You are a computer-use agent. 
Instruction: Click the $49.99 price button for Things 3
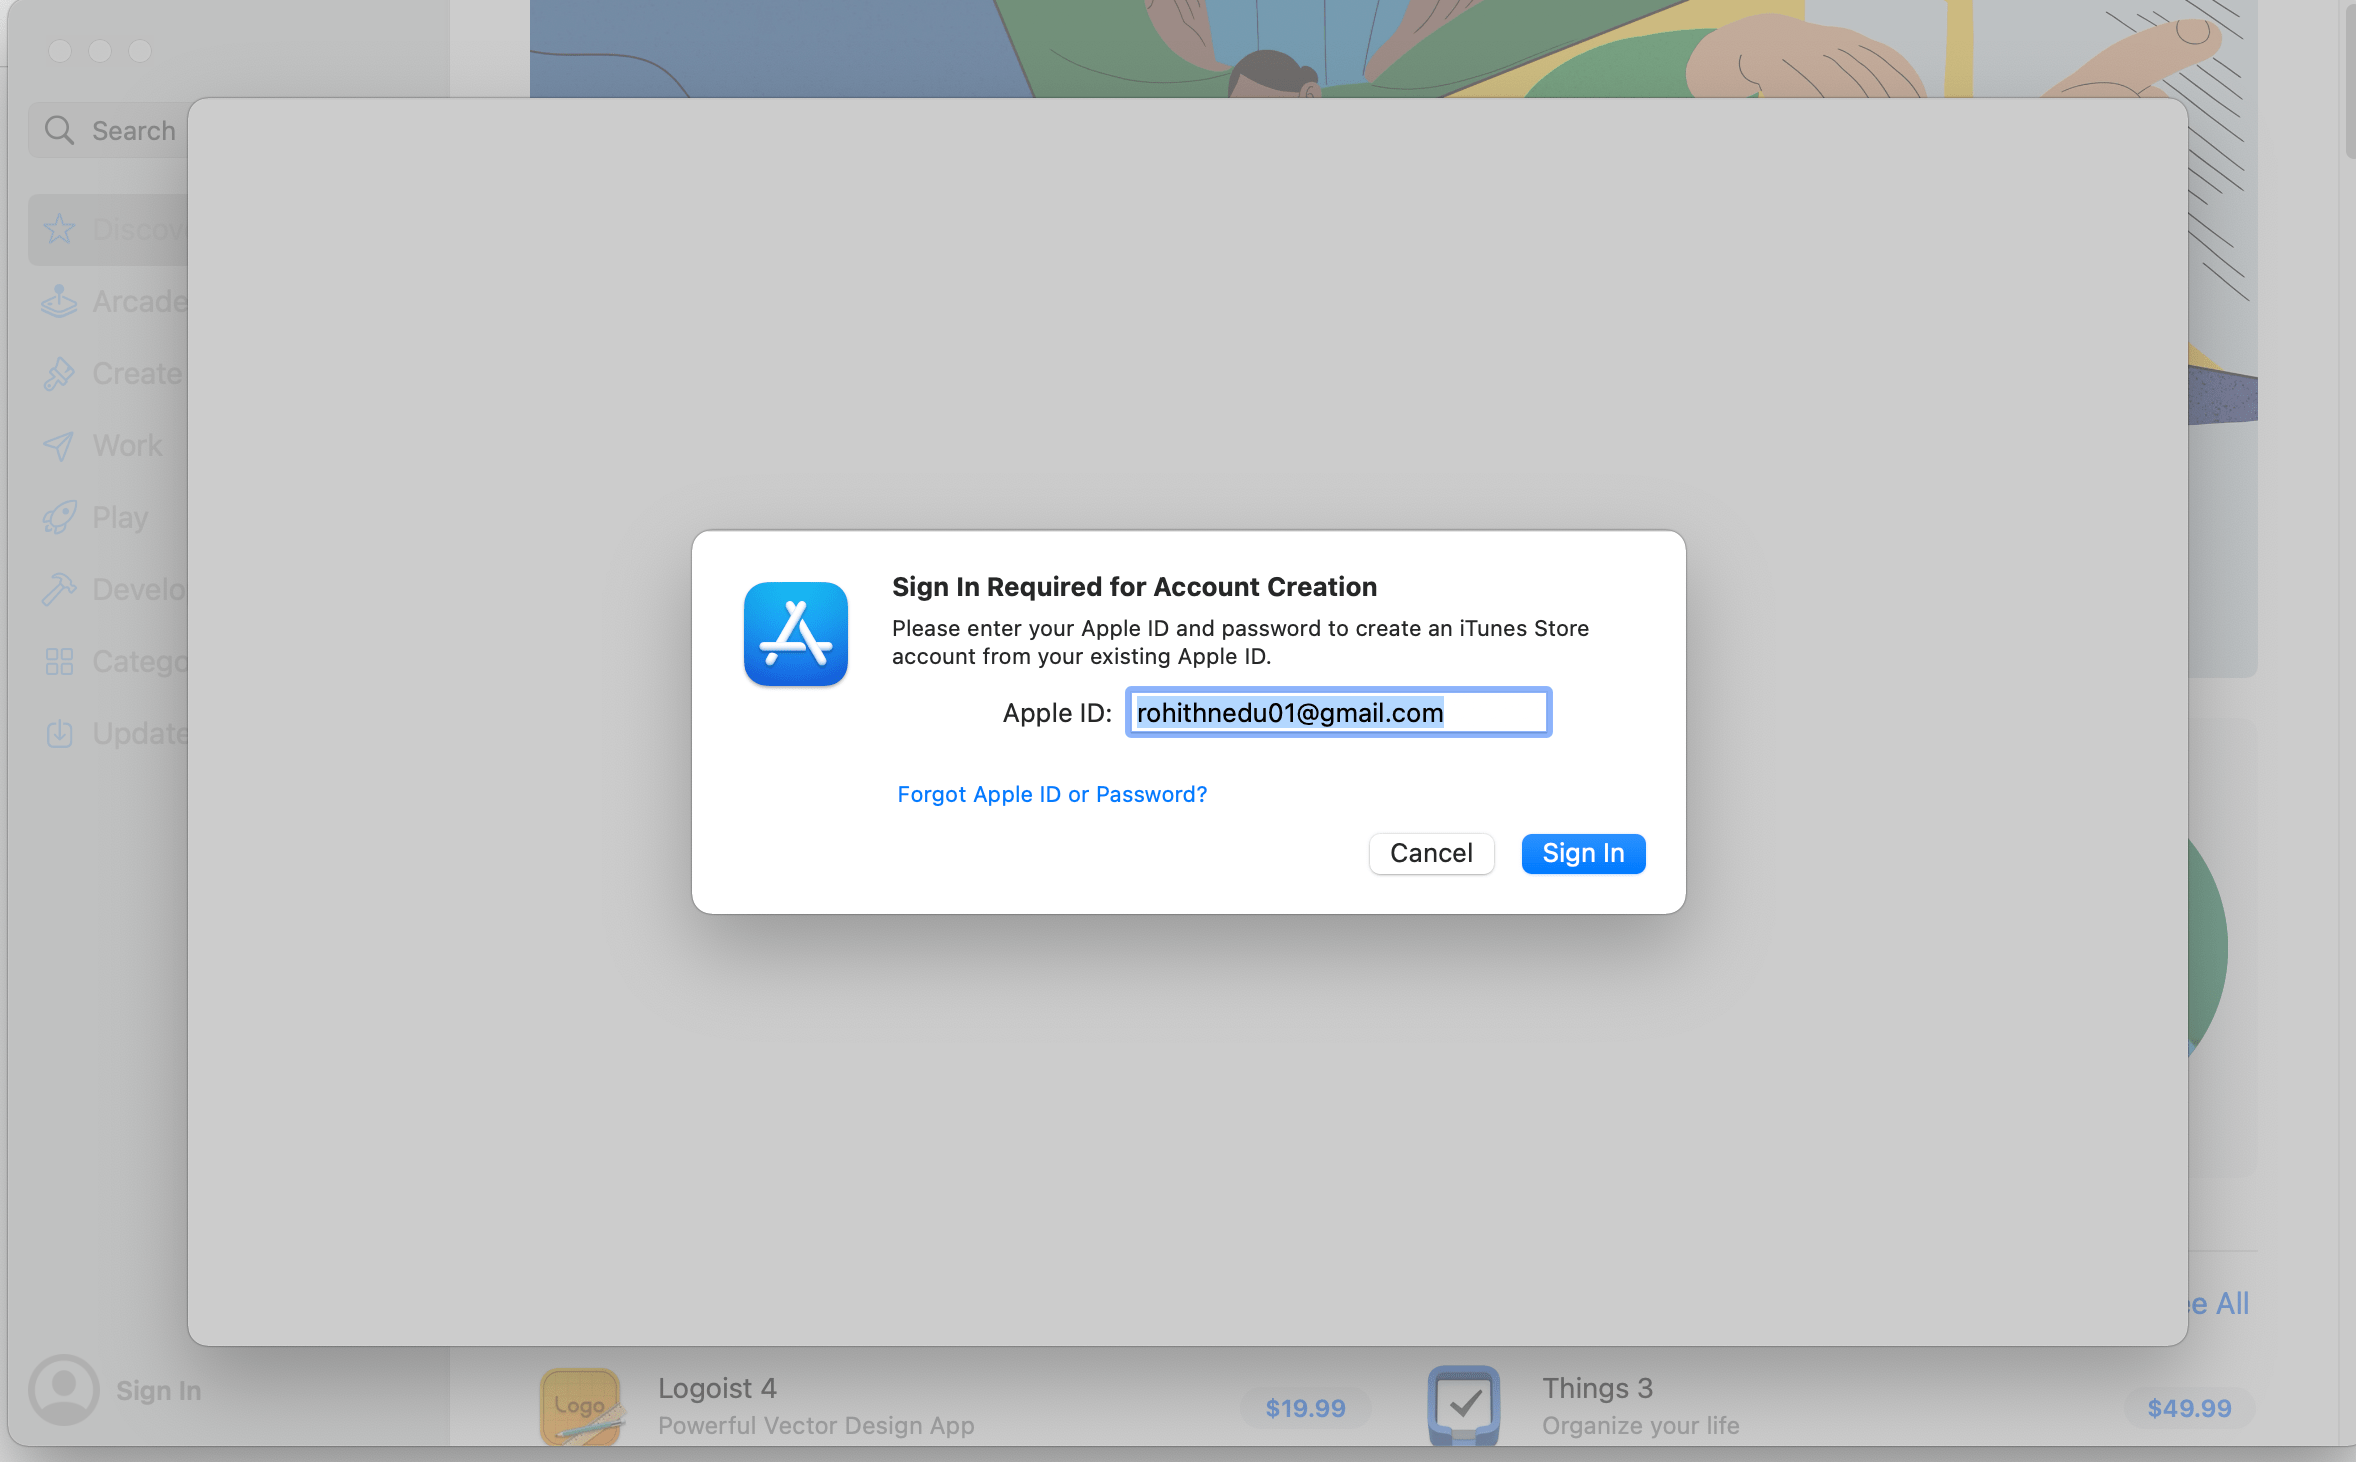(2188, 1408)
